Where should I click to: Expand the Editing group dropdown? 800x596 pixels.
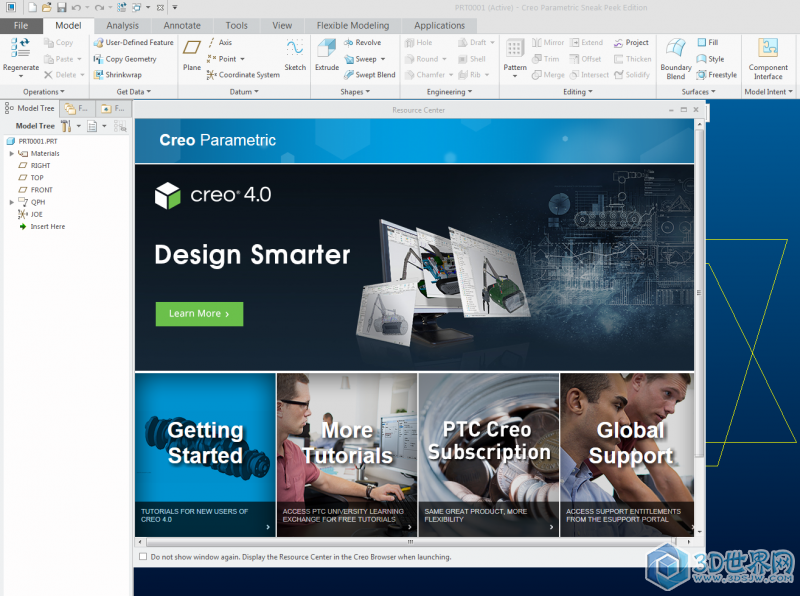[x=578, y=92]
